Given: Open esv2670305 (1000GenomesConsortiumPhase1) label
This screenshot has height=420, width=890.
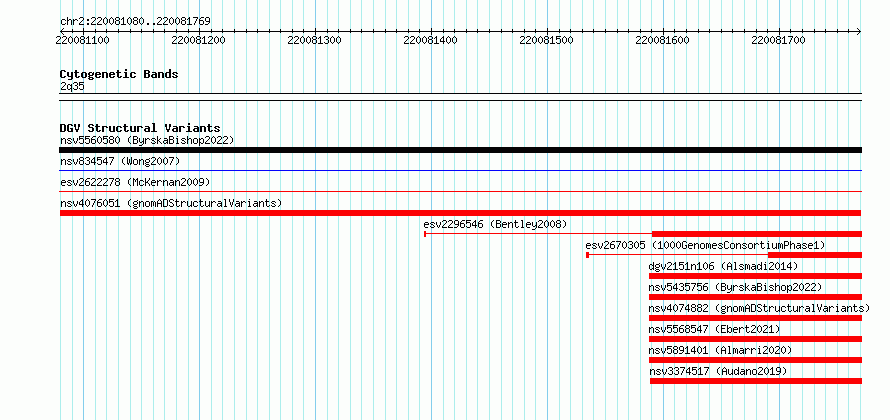Looking at the screenshot, I should (x=705, y=245).
